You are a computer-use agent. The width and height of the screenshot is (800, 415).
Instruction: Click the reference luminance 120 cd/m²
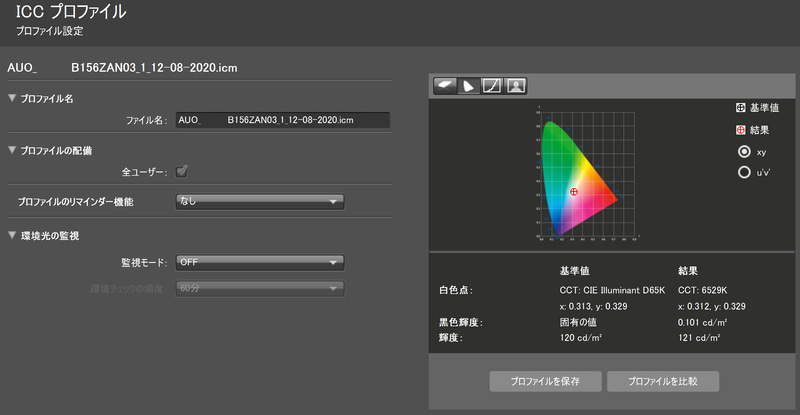[x=581, y=337]
